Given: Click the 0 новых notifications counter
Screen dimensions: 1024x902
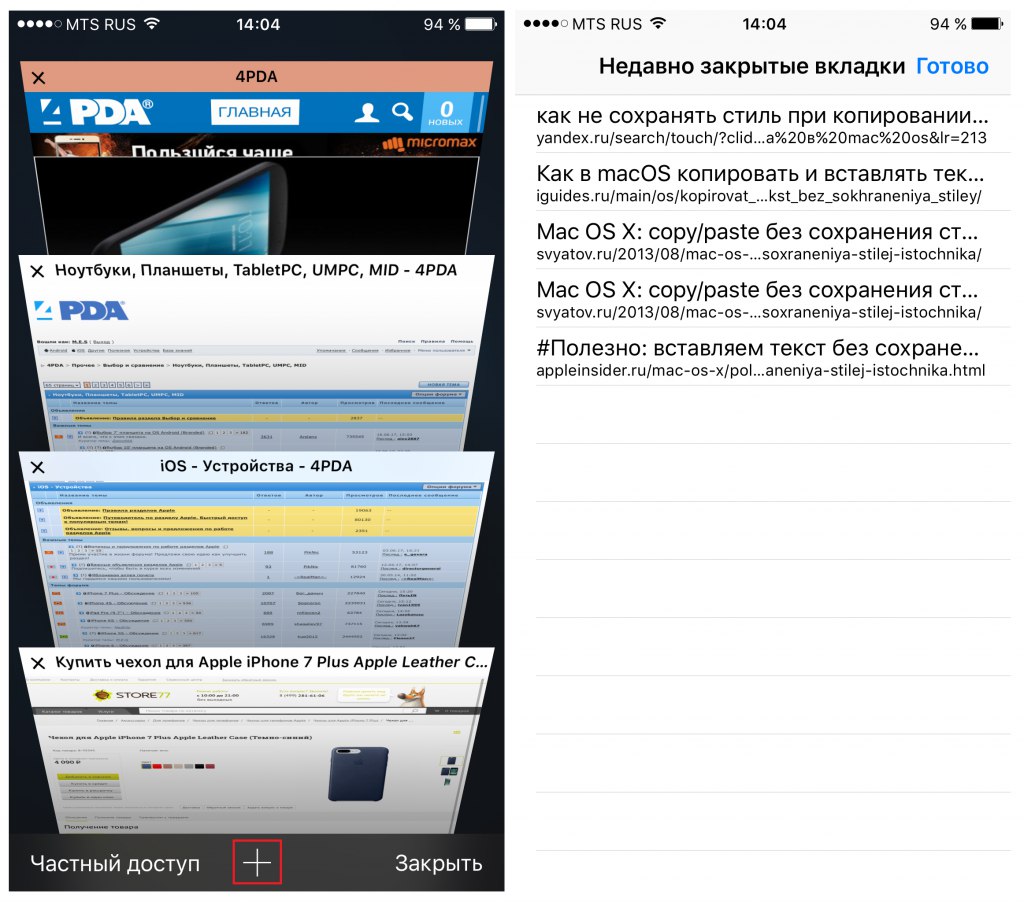Looking at the screenshot, I should [x=445, y=112].
